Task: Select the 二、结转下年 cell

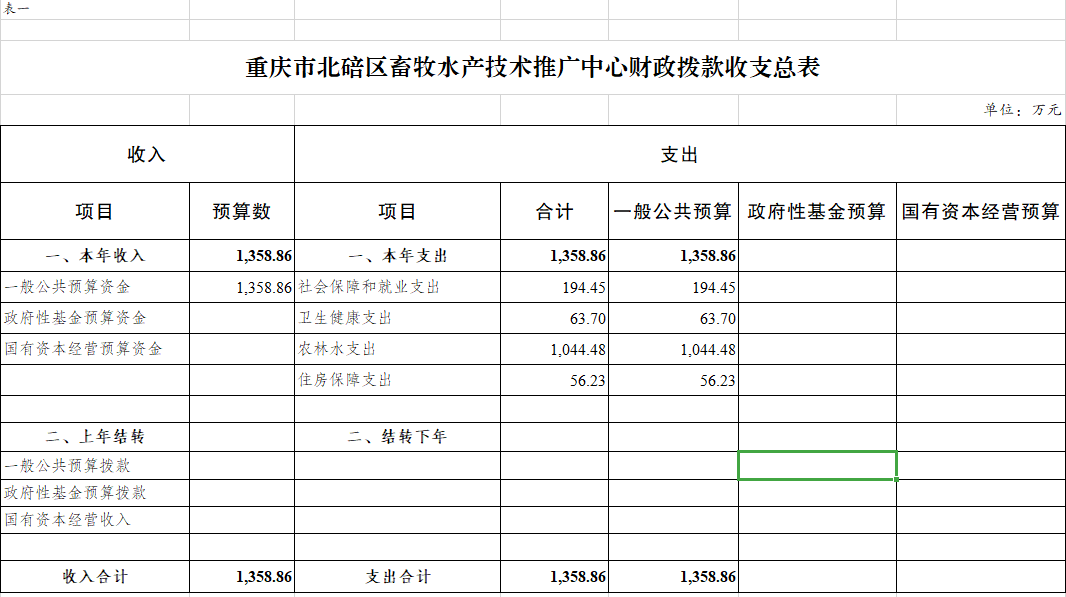Action: [x=398, y=437]
